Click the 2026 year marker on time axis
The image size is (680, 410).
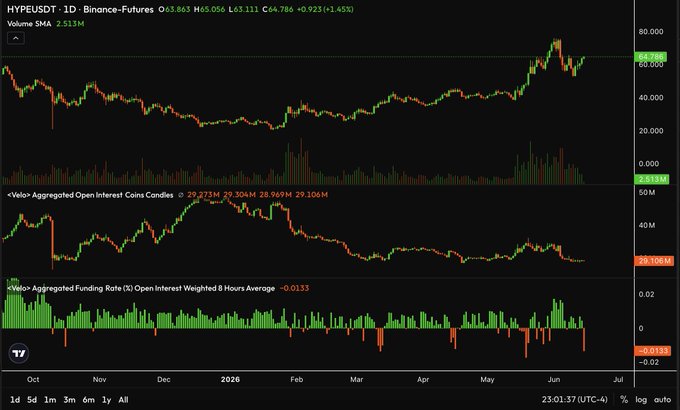(x=230, y=379)
